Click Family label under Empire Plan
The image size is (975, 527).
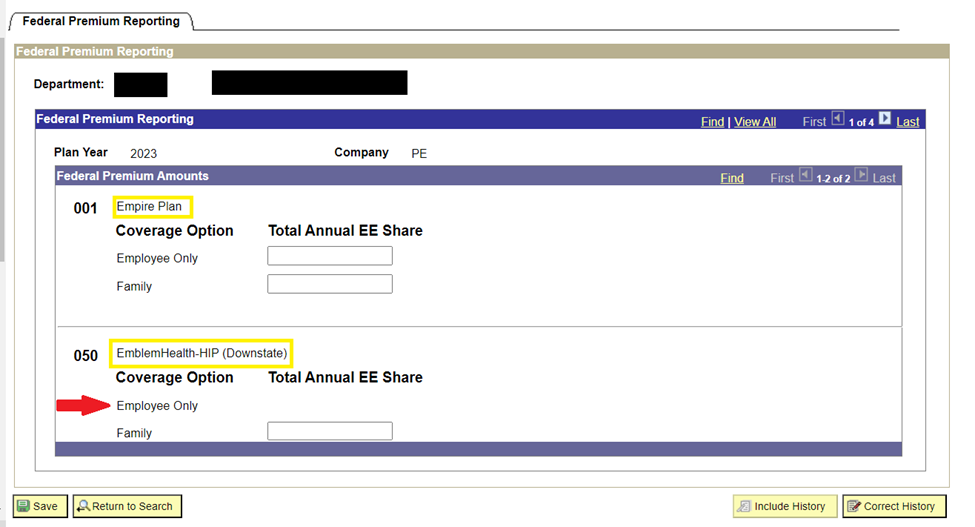pos(134,286)
